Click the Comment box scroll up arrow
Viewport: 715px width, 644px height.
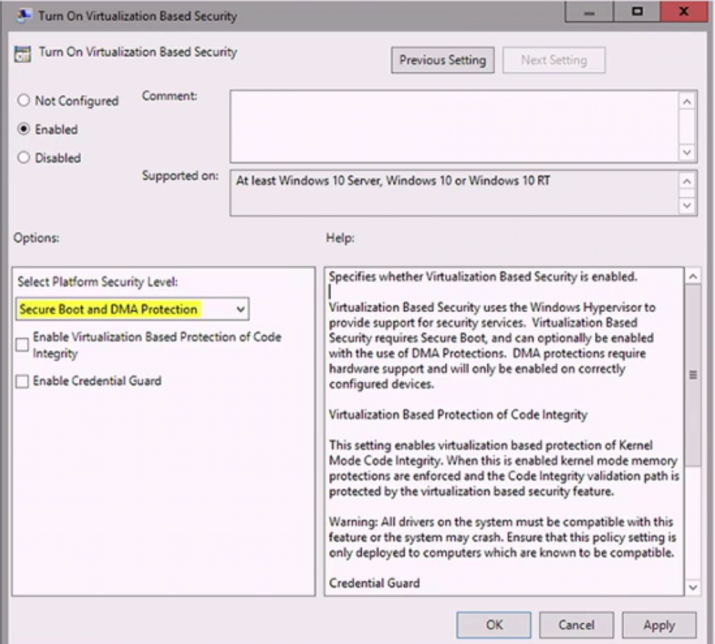(687, 101)
